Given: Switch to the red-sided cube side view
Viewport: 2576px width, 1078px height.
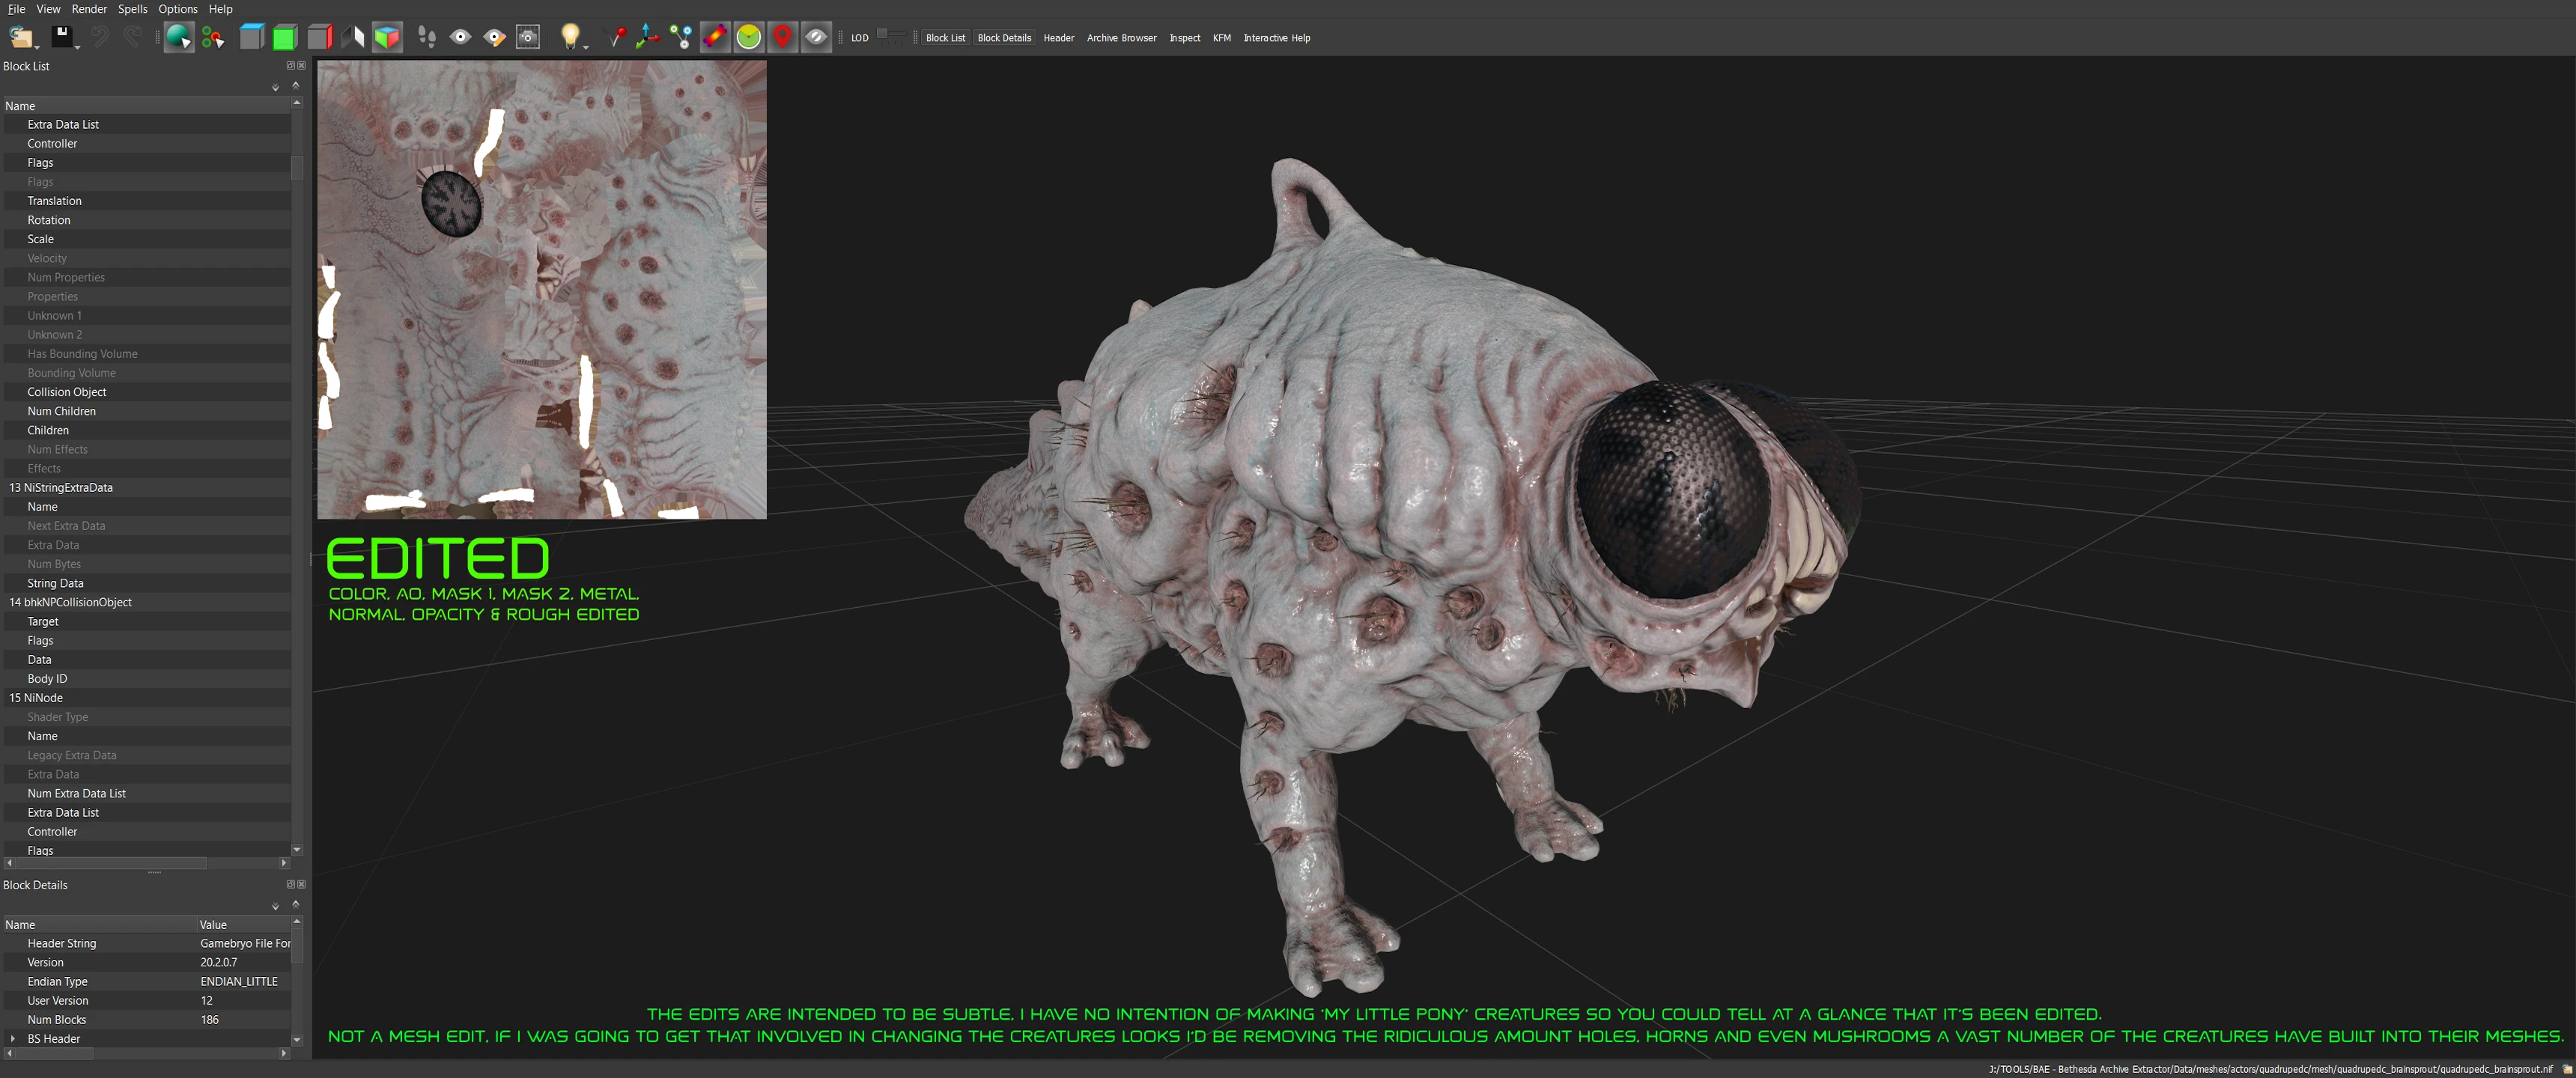Looking at the screenshot, I should [319, 37].
